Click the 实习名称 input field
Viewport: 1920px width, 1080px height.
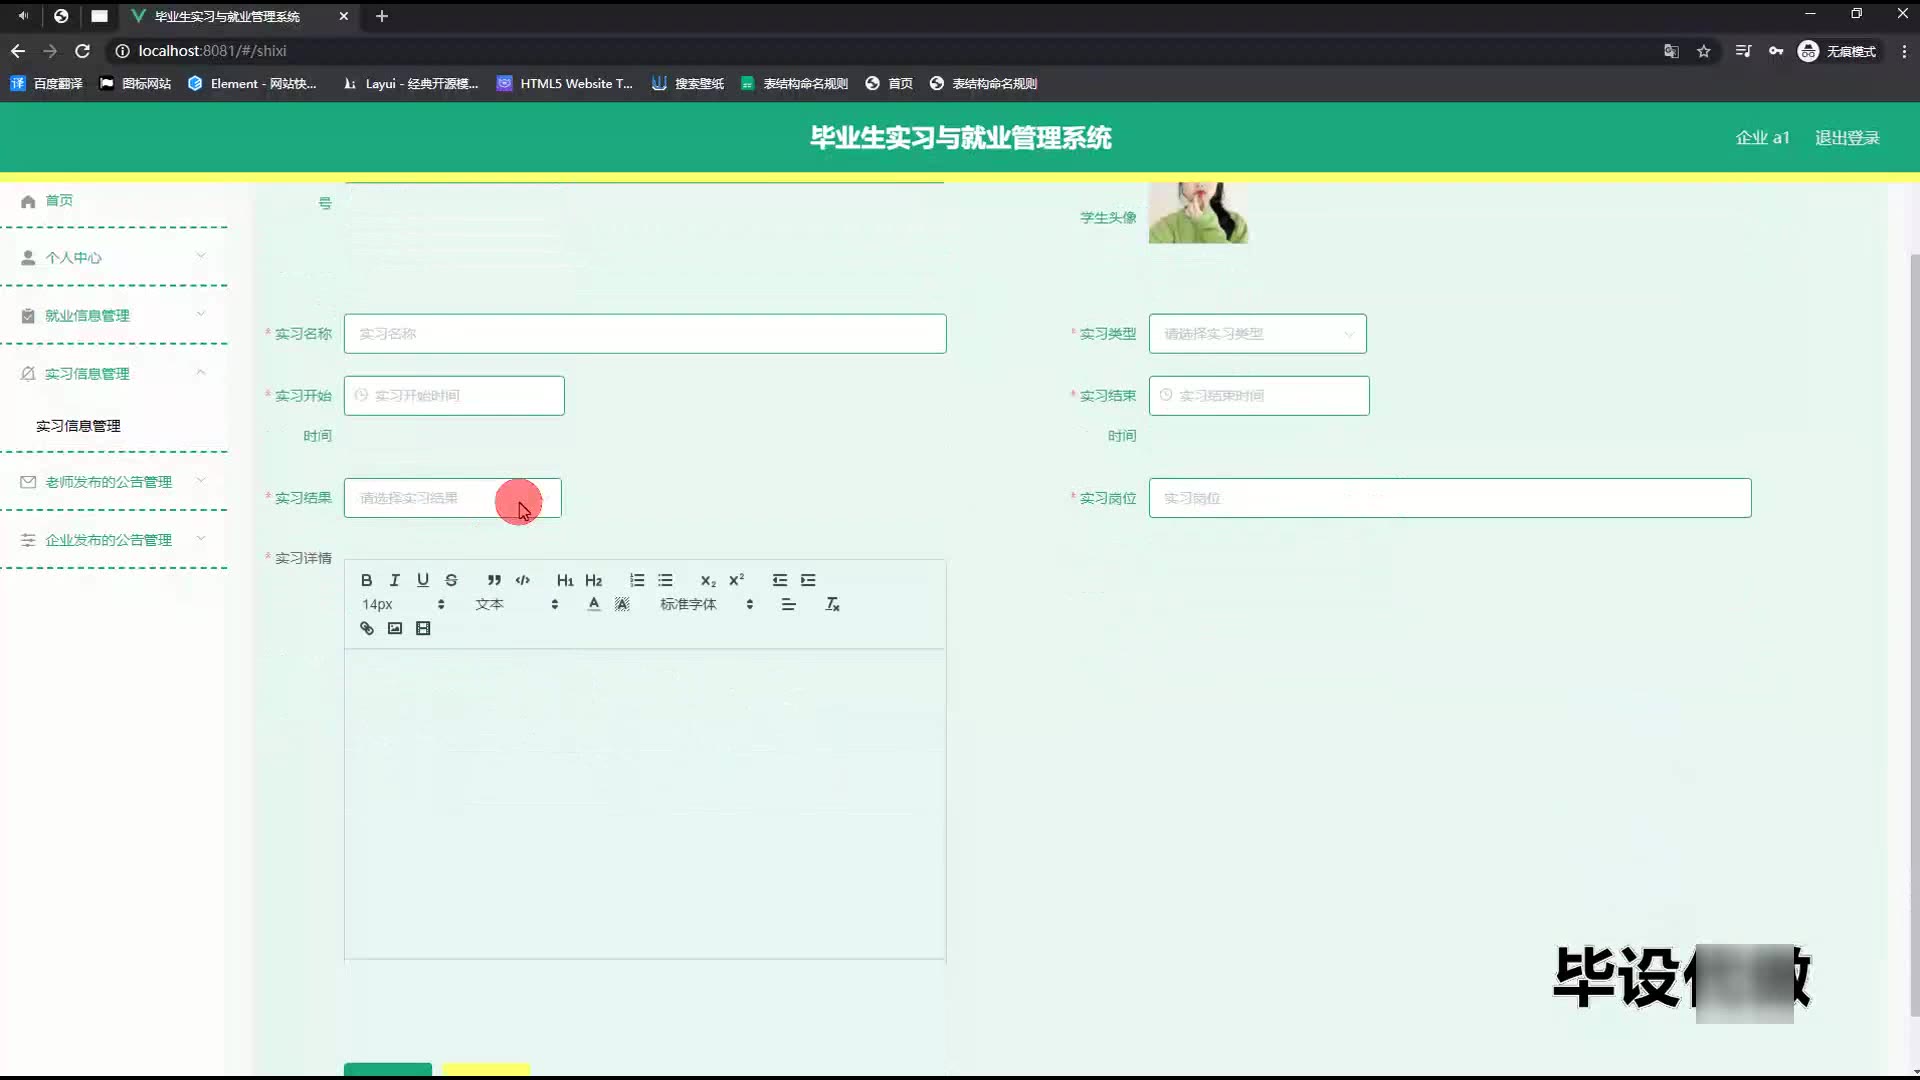point(644,334)
